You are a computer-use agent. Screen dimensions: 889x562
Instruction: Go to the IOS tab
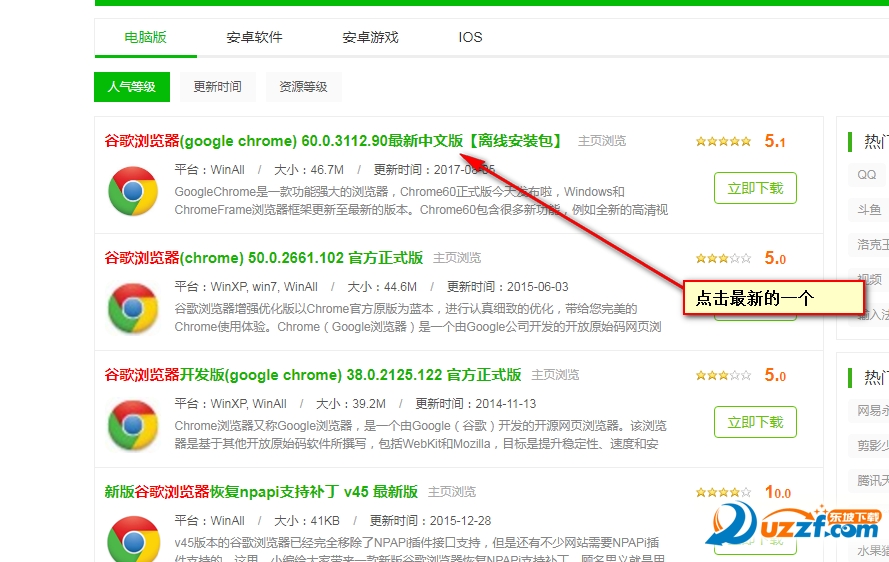470,38
